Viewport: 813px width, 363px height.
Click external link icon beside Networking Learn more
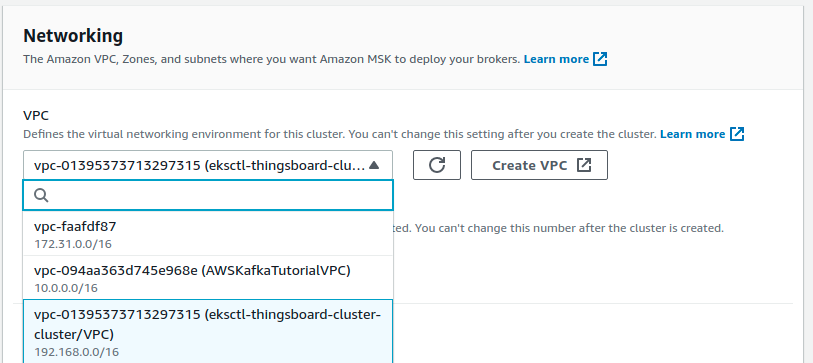pos(600,59)
